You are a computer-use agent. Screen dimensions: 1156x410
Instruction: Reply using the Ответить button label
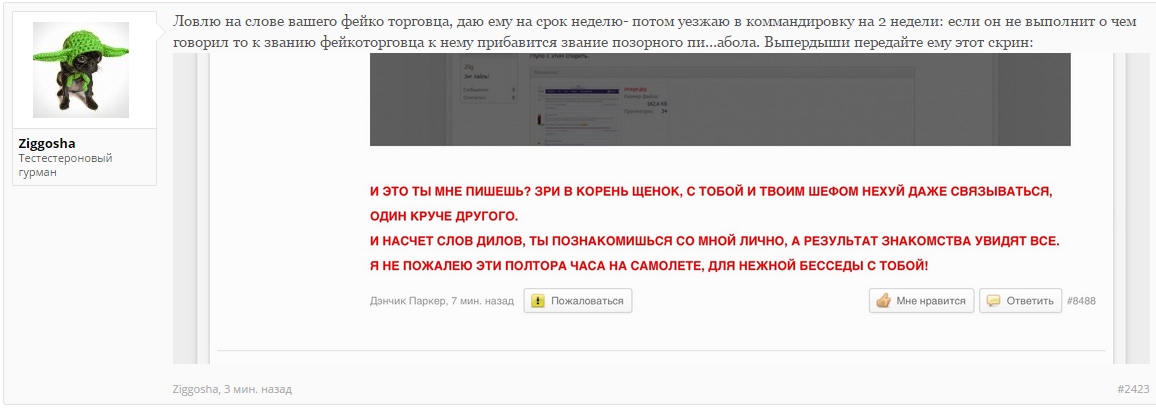pyautogui.click(x=1030, y=300)
